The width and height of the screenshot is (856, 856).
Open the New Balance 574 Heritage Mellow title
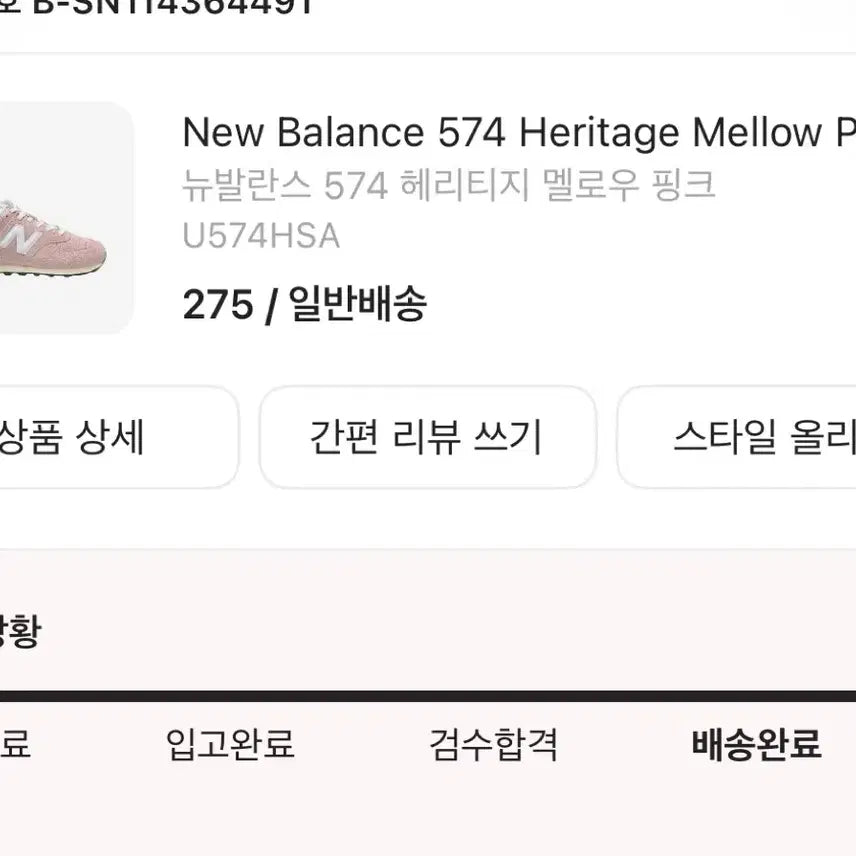point(500,133)
